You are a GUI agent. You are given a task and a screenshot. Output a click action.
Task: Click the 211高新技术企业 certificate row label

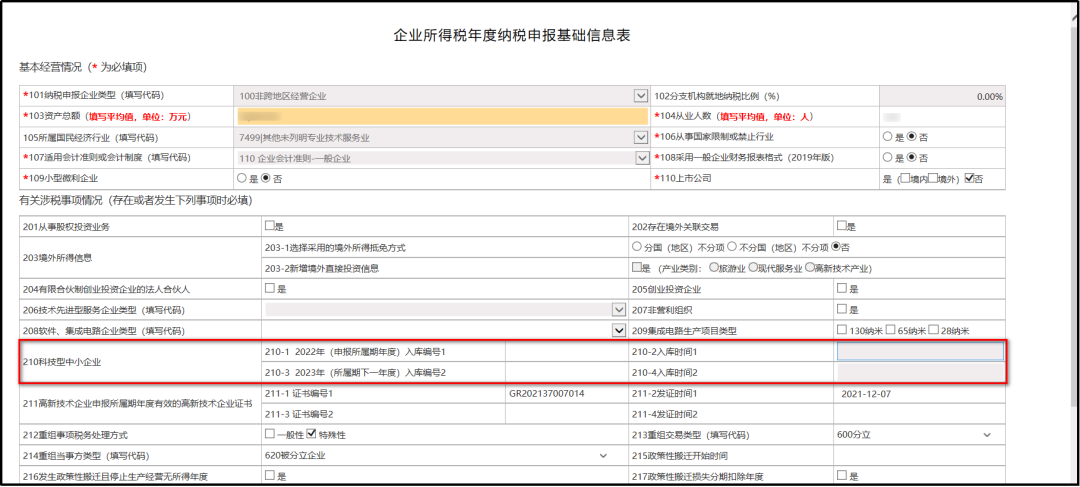140,404
